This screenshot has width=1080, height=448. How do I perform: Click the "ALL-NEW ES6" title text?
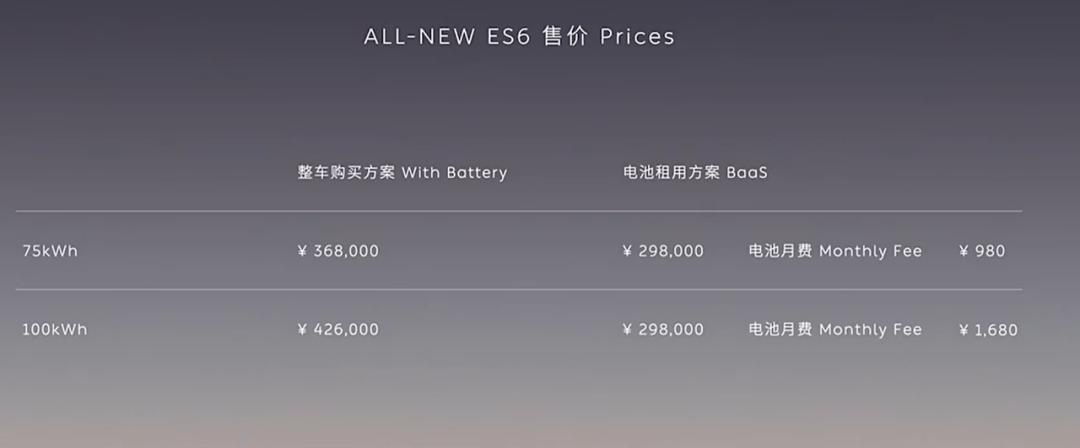tap(447, 37)
